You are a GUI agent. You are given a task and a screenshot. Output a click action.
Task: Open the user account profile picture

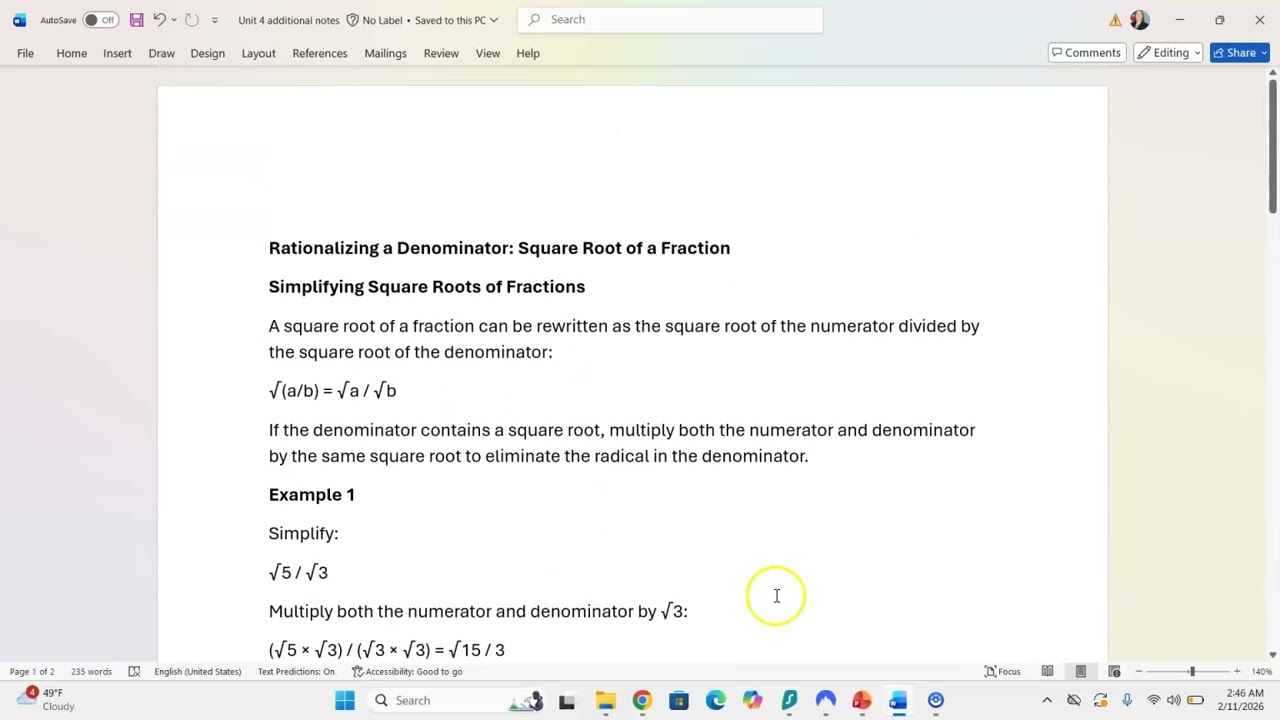(1139, 20)
